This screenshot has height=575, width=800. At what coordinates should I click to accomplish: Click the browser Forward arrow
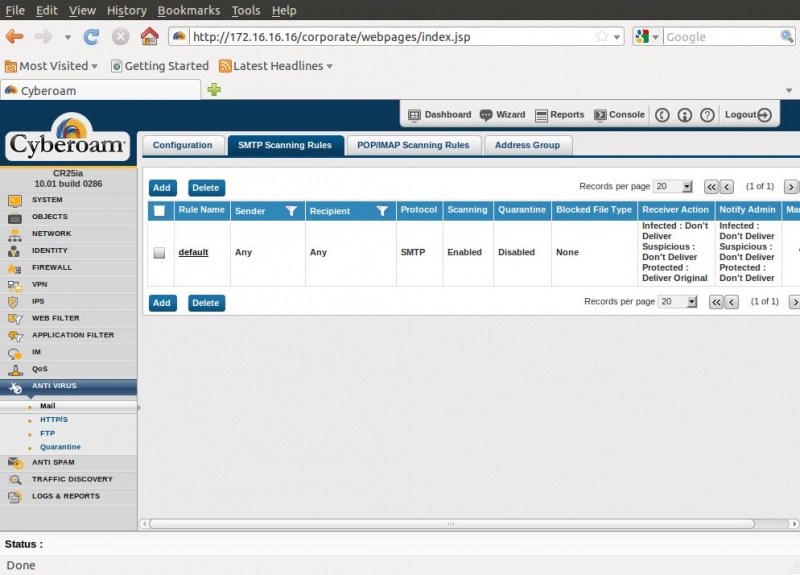pyautogui.click(x=44, y=37)
